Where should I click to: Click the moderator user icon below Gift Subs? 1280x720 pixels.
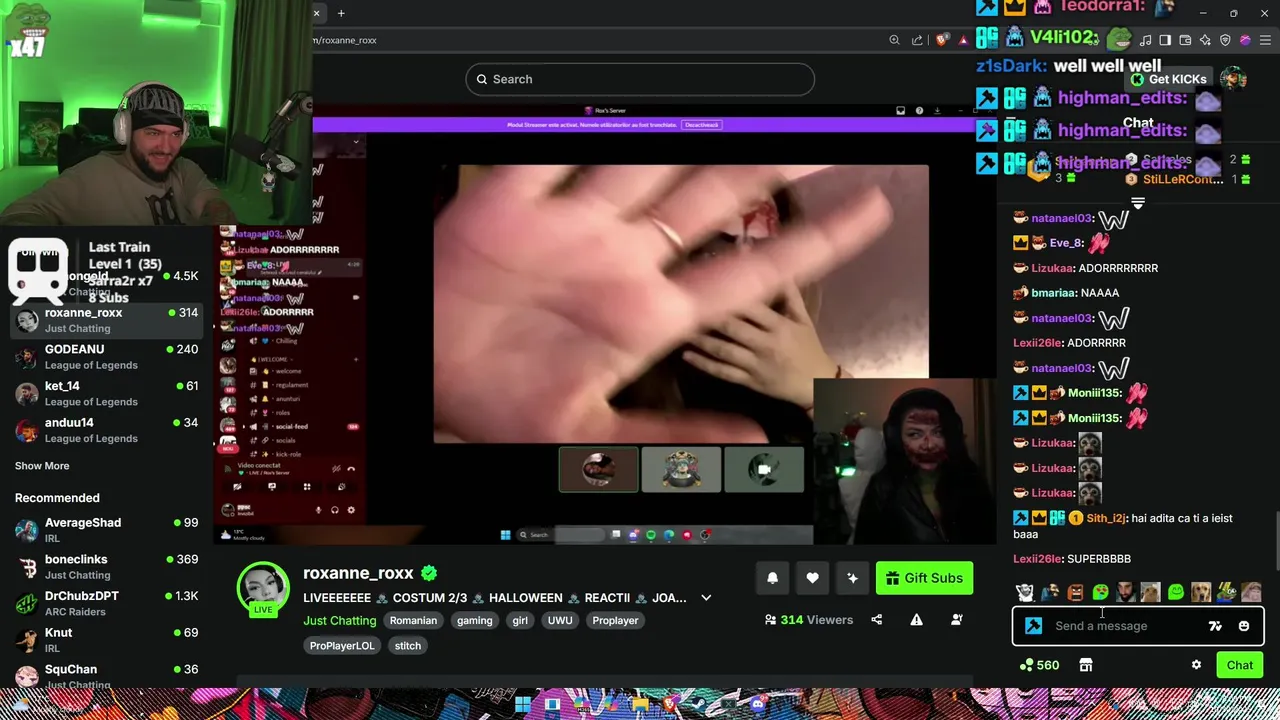point(956,620)
